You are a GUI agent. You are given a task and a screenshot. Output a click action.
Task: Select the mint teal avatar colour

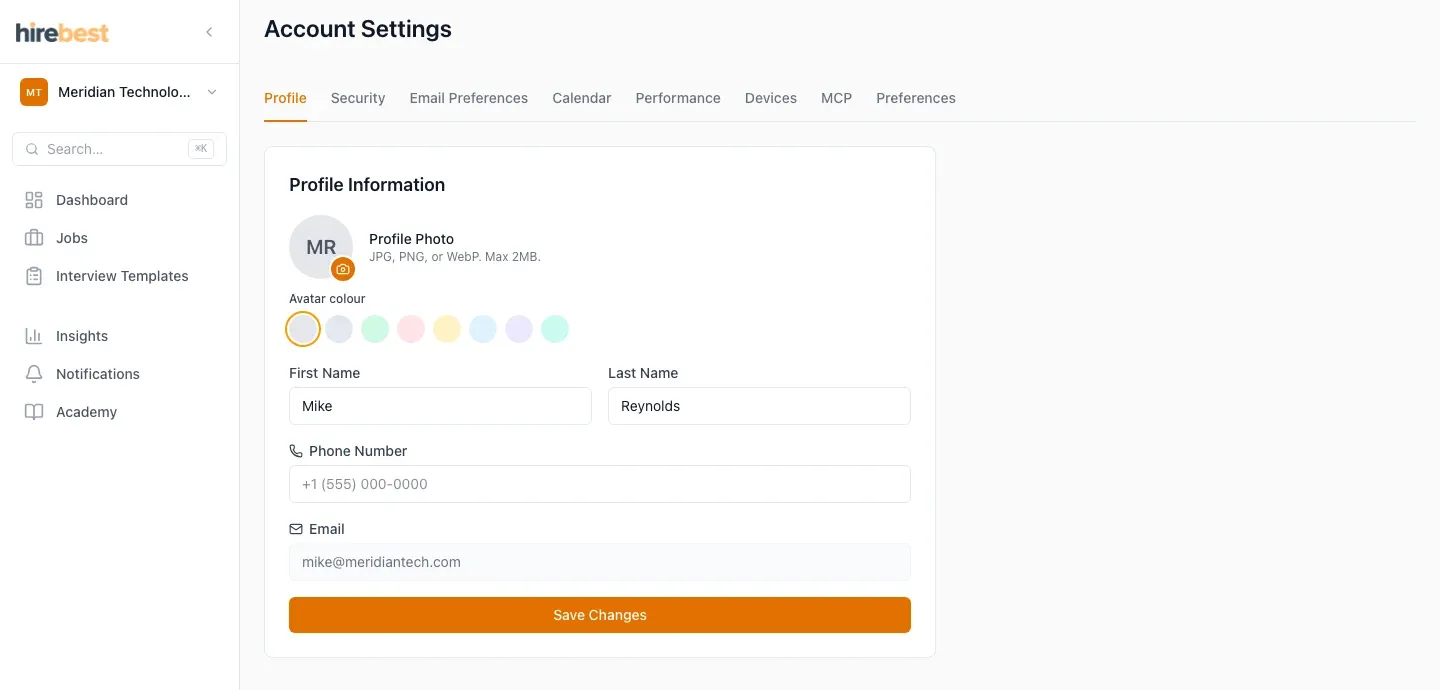(x=555, y=329)
